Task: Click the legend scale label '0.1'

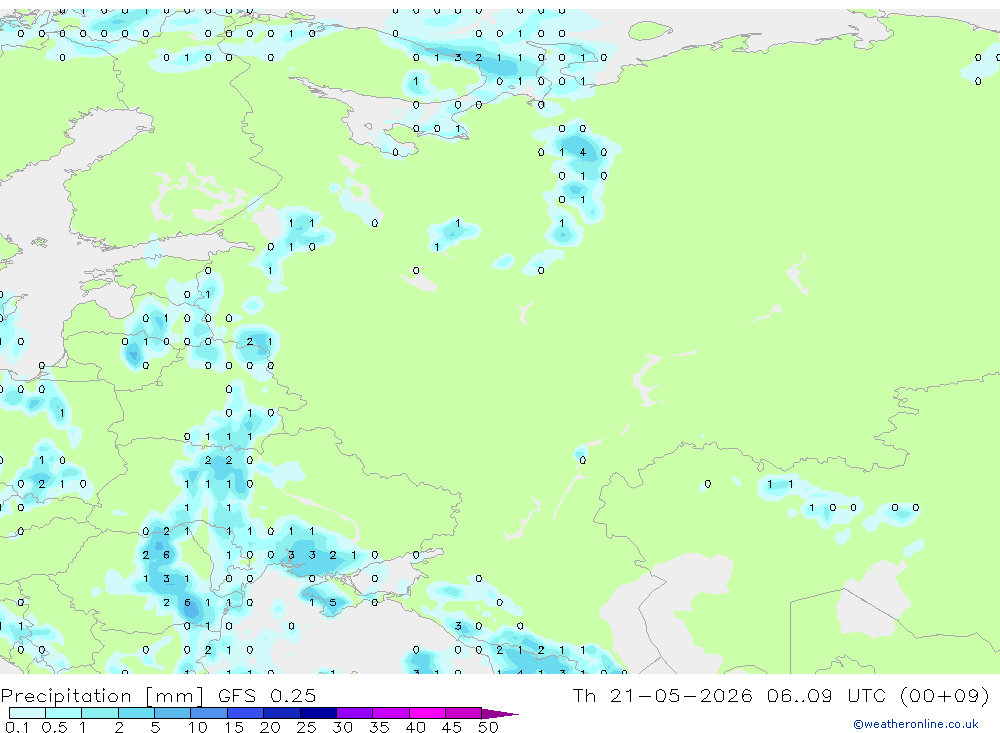Action: tap(17, 727)
